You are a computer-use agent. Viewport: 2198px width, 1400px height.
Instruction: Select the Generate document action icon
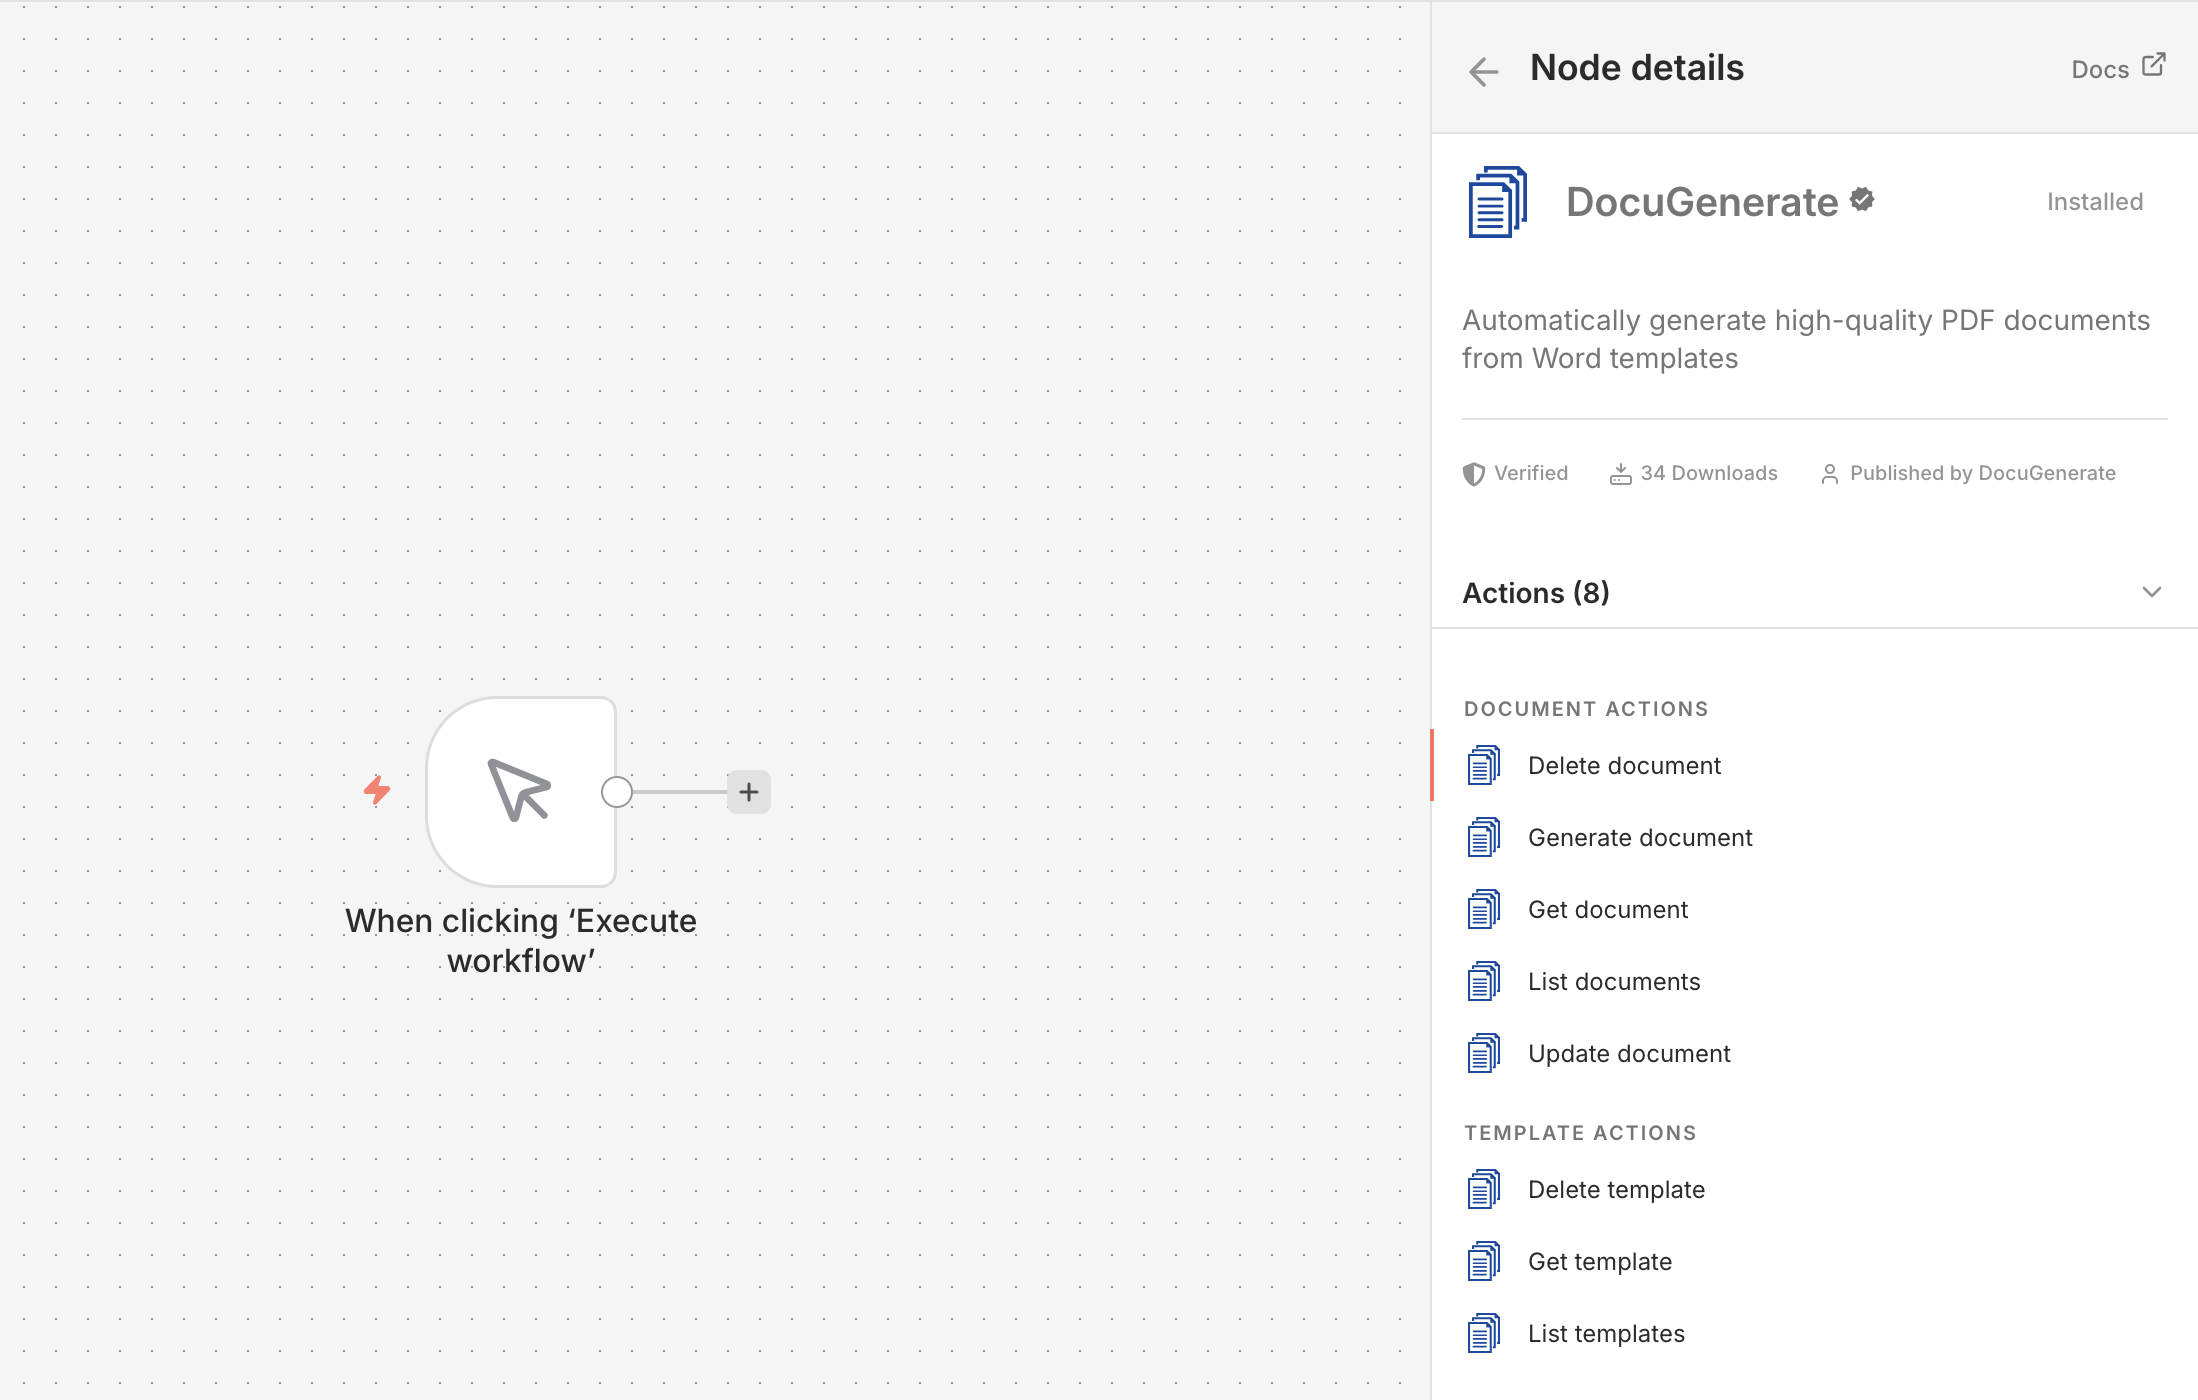point(1484,837)
